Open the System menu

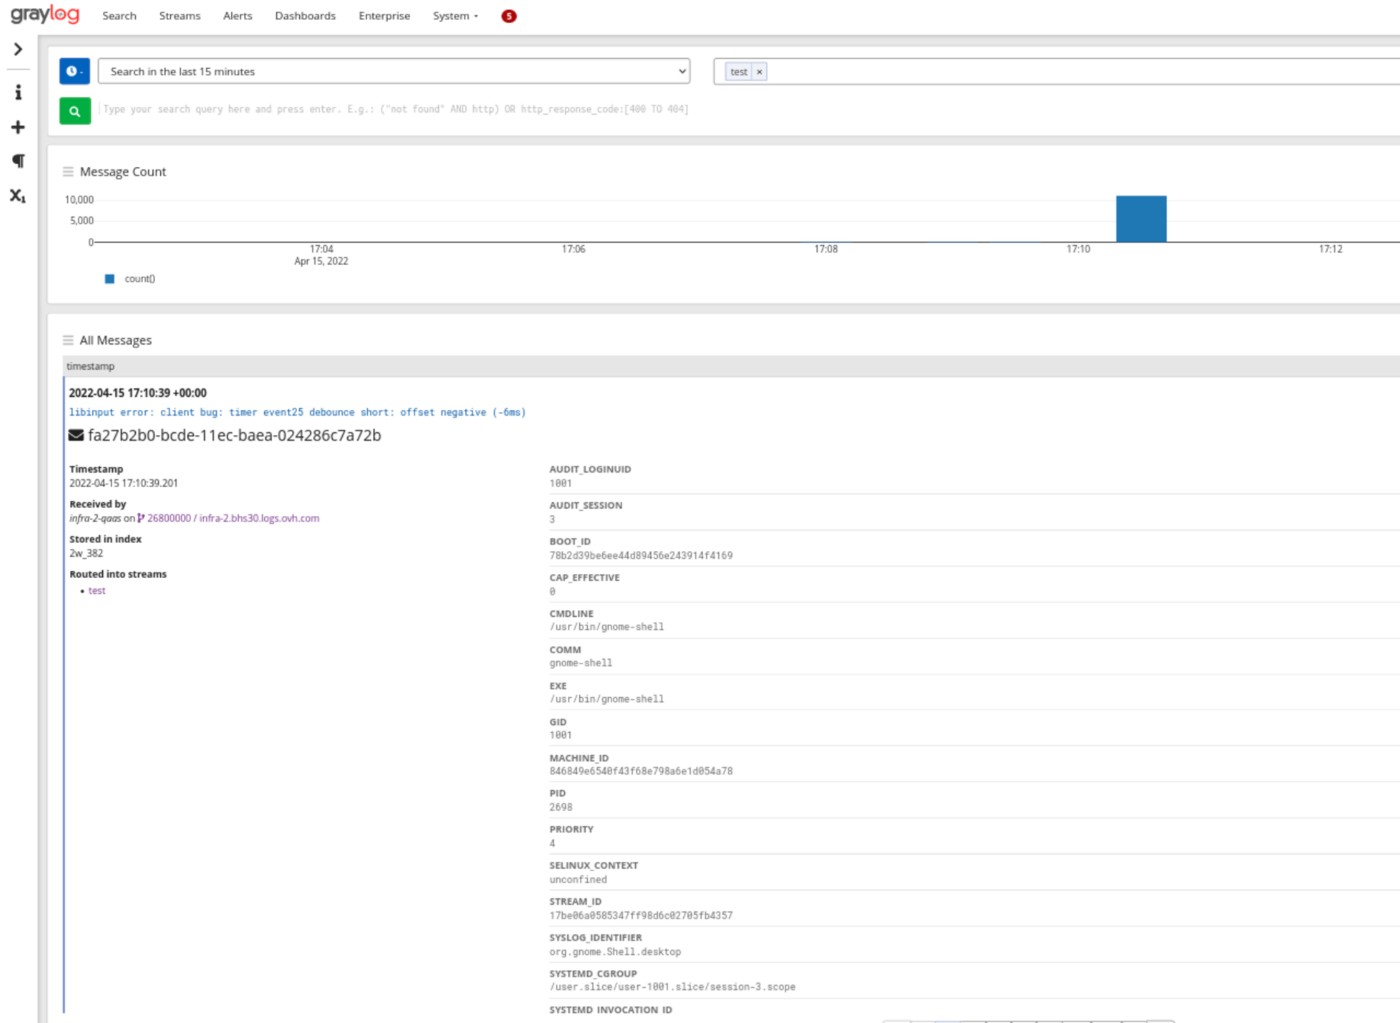[455, 16]
